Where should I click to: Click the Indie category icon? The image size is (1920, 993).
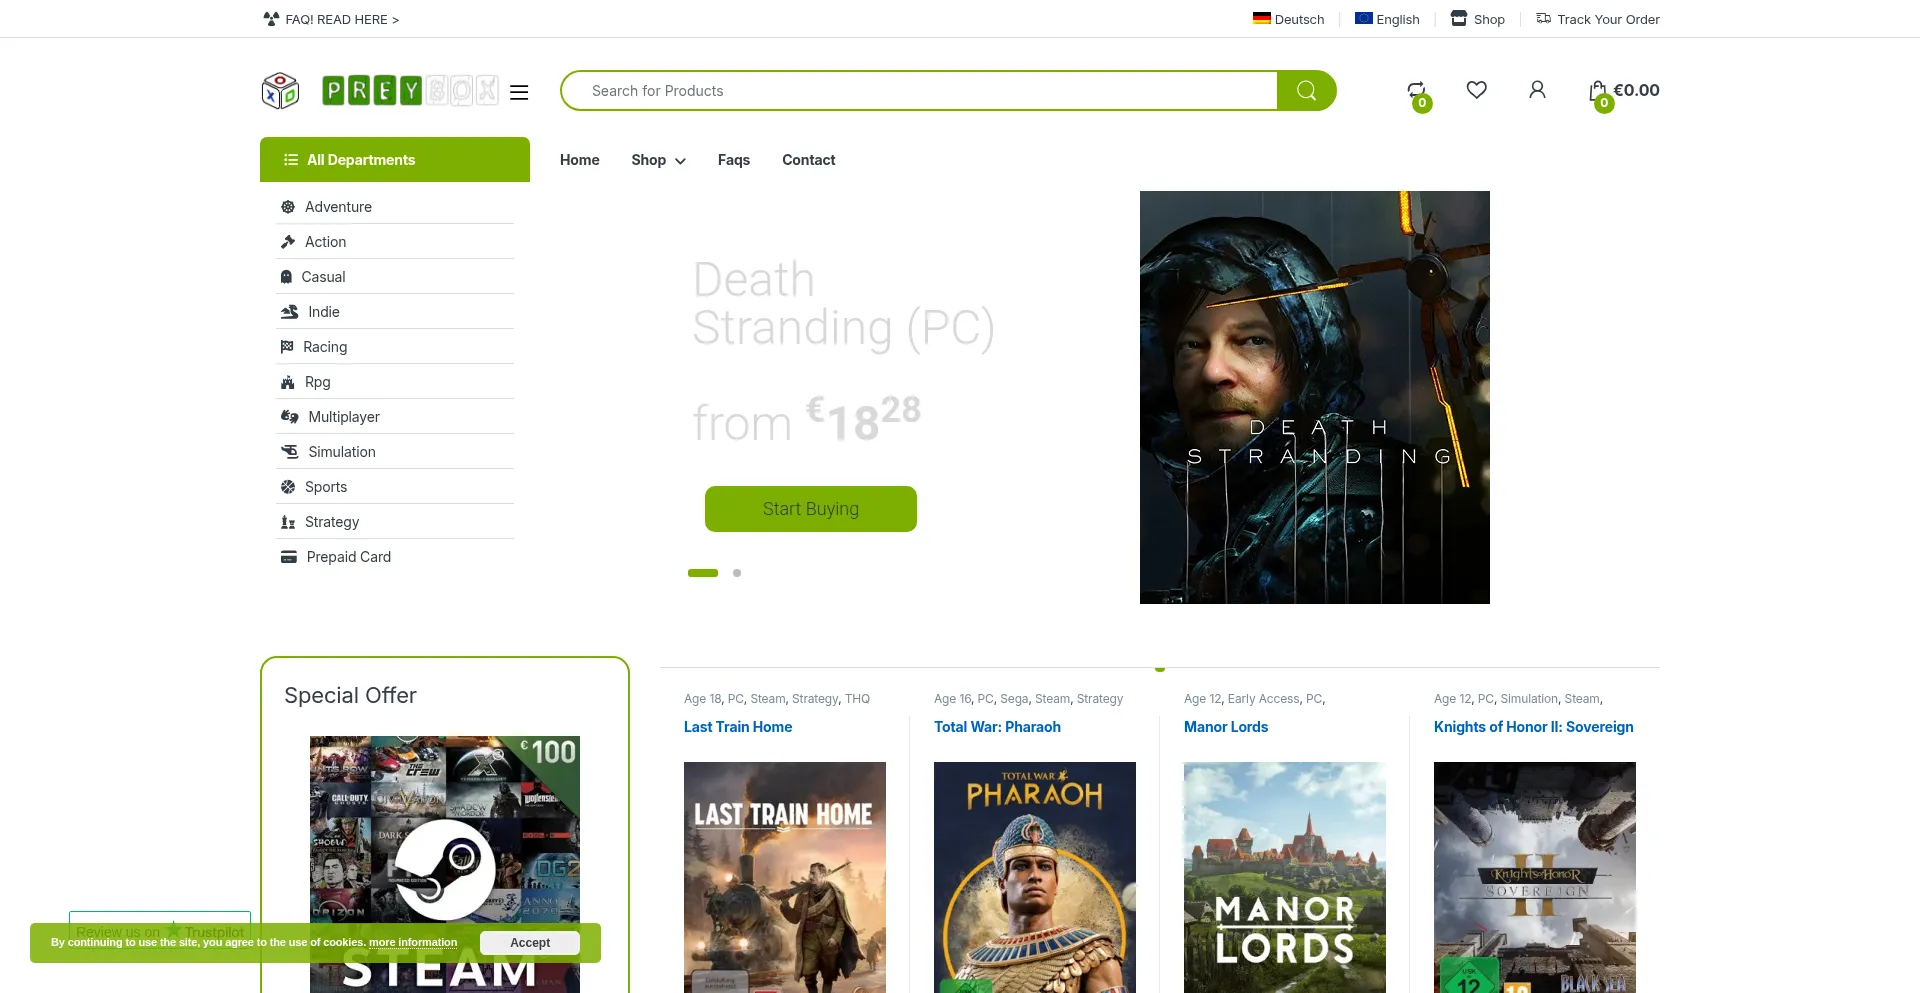[290, 312]
